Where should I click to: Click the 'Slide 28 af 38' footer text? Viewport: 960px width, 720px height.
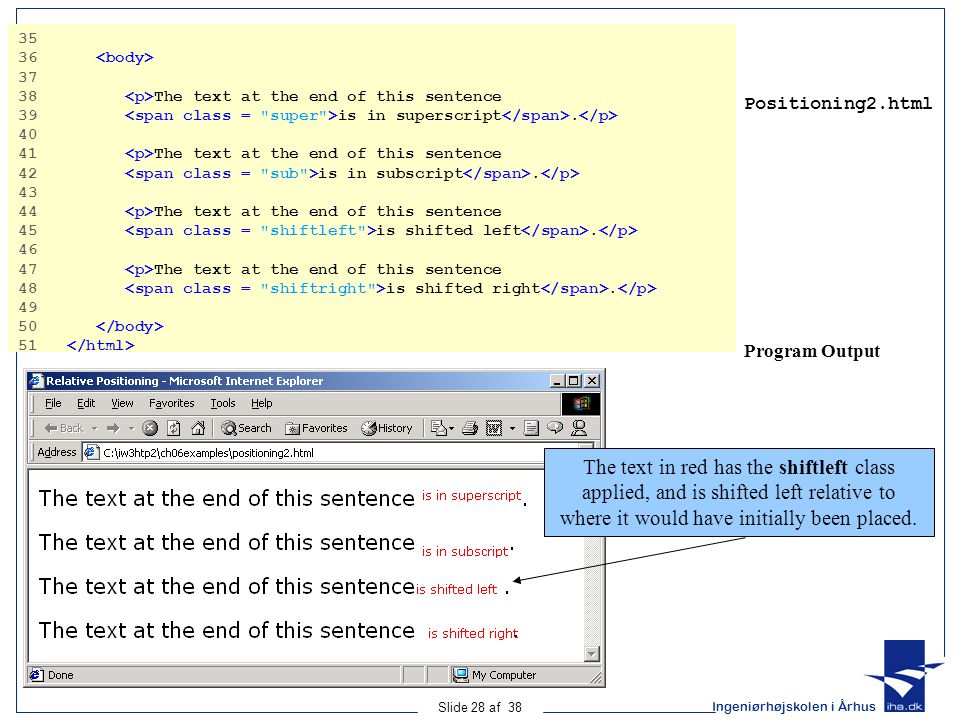[480, 707]
